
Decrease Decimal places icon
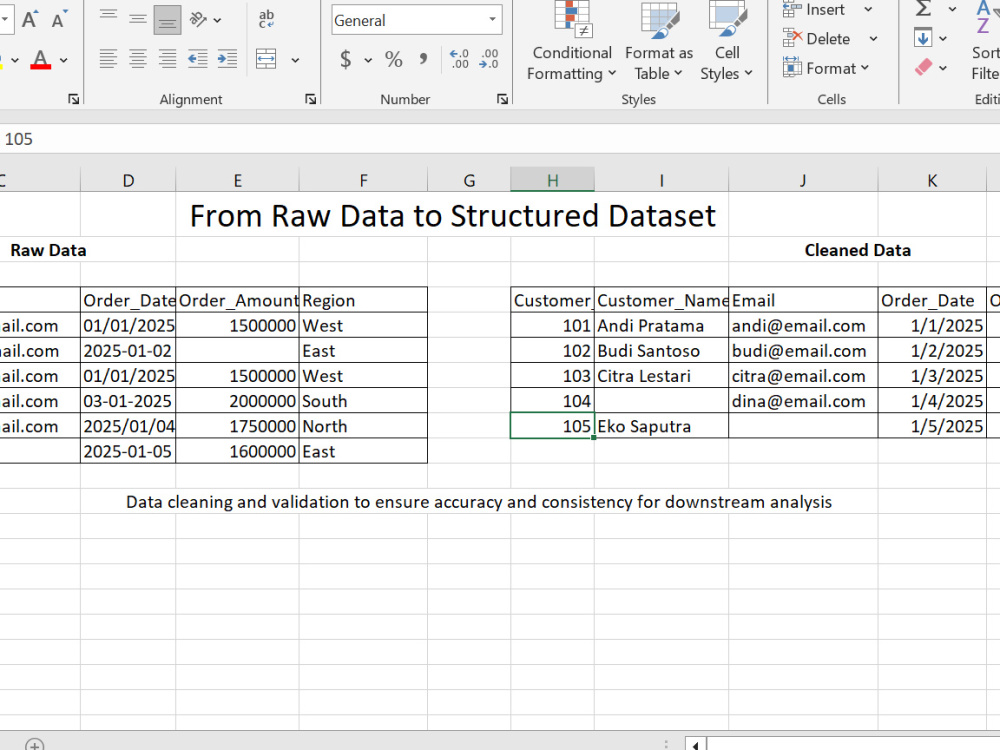pyautogui.click(x=489, y=59)
